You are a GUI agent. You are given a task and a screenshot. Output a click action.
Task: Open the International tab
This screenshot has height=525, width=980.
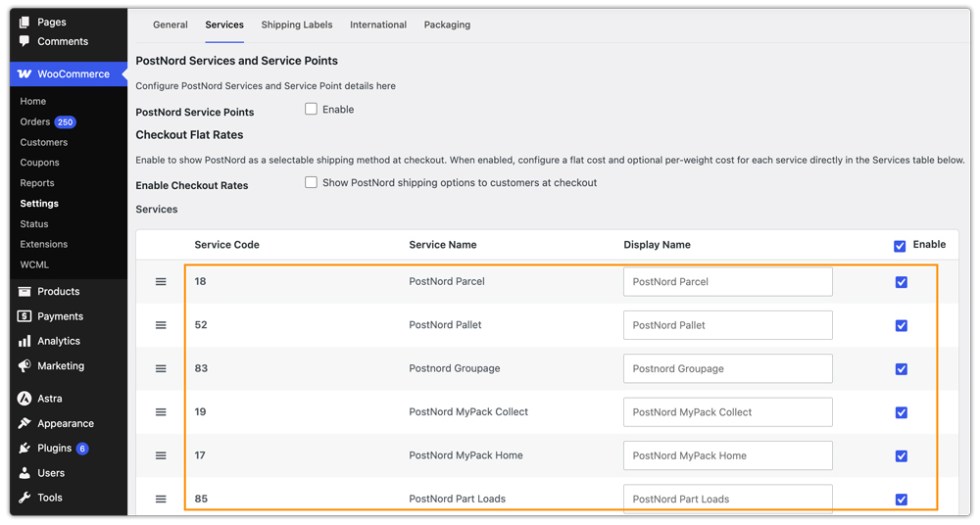point(378,25)
